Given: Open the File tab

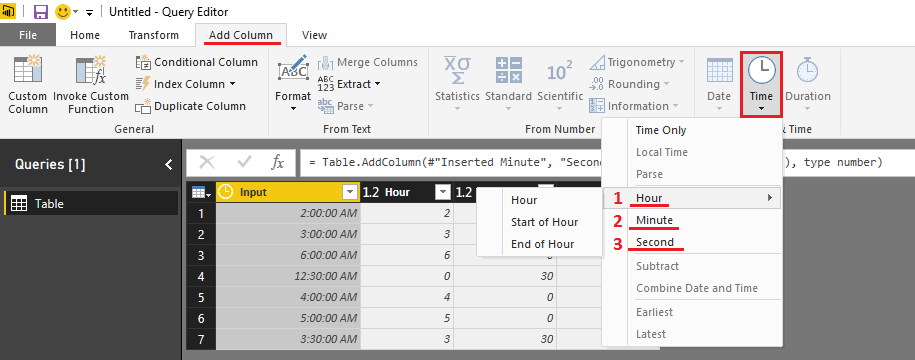Looking at the screenshot, I should pos(27,35).
